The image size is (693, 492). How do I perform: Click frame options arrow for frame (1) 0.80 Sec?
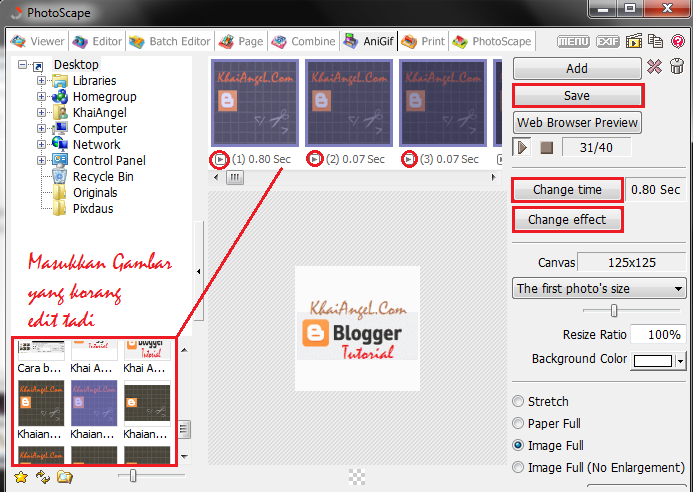220,159
